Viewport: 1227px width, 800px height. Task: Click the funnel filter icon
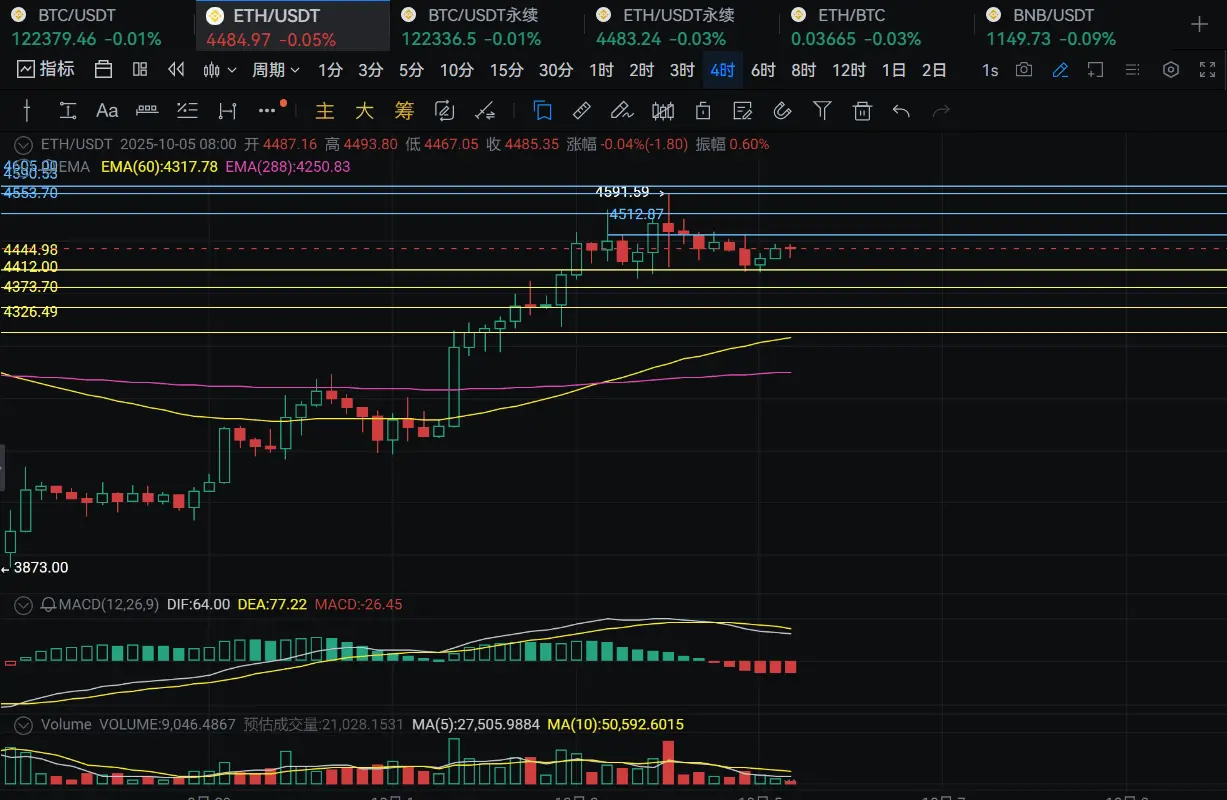coord(822,110)
